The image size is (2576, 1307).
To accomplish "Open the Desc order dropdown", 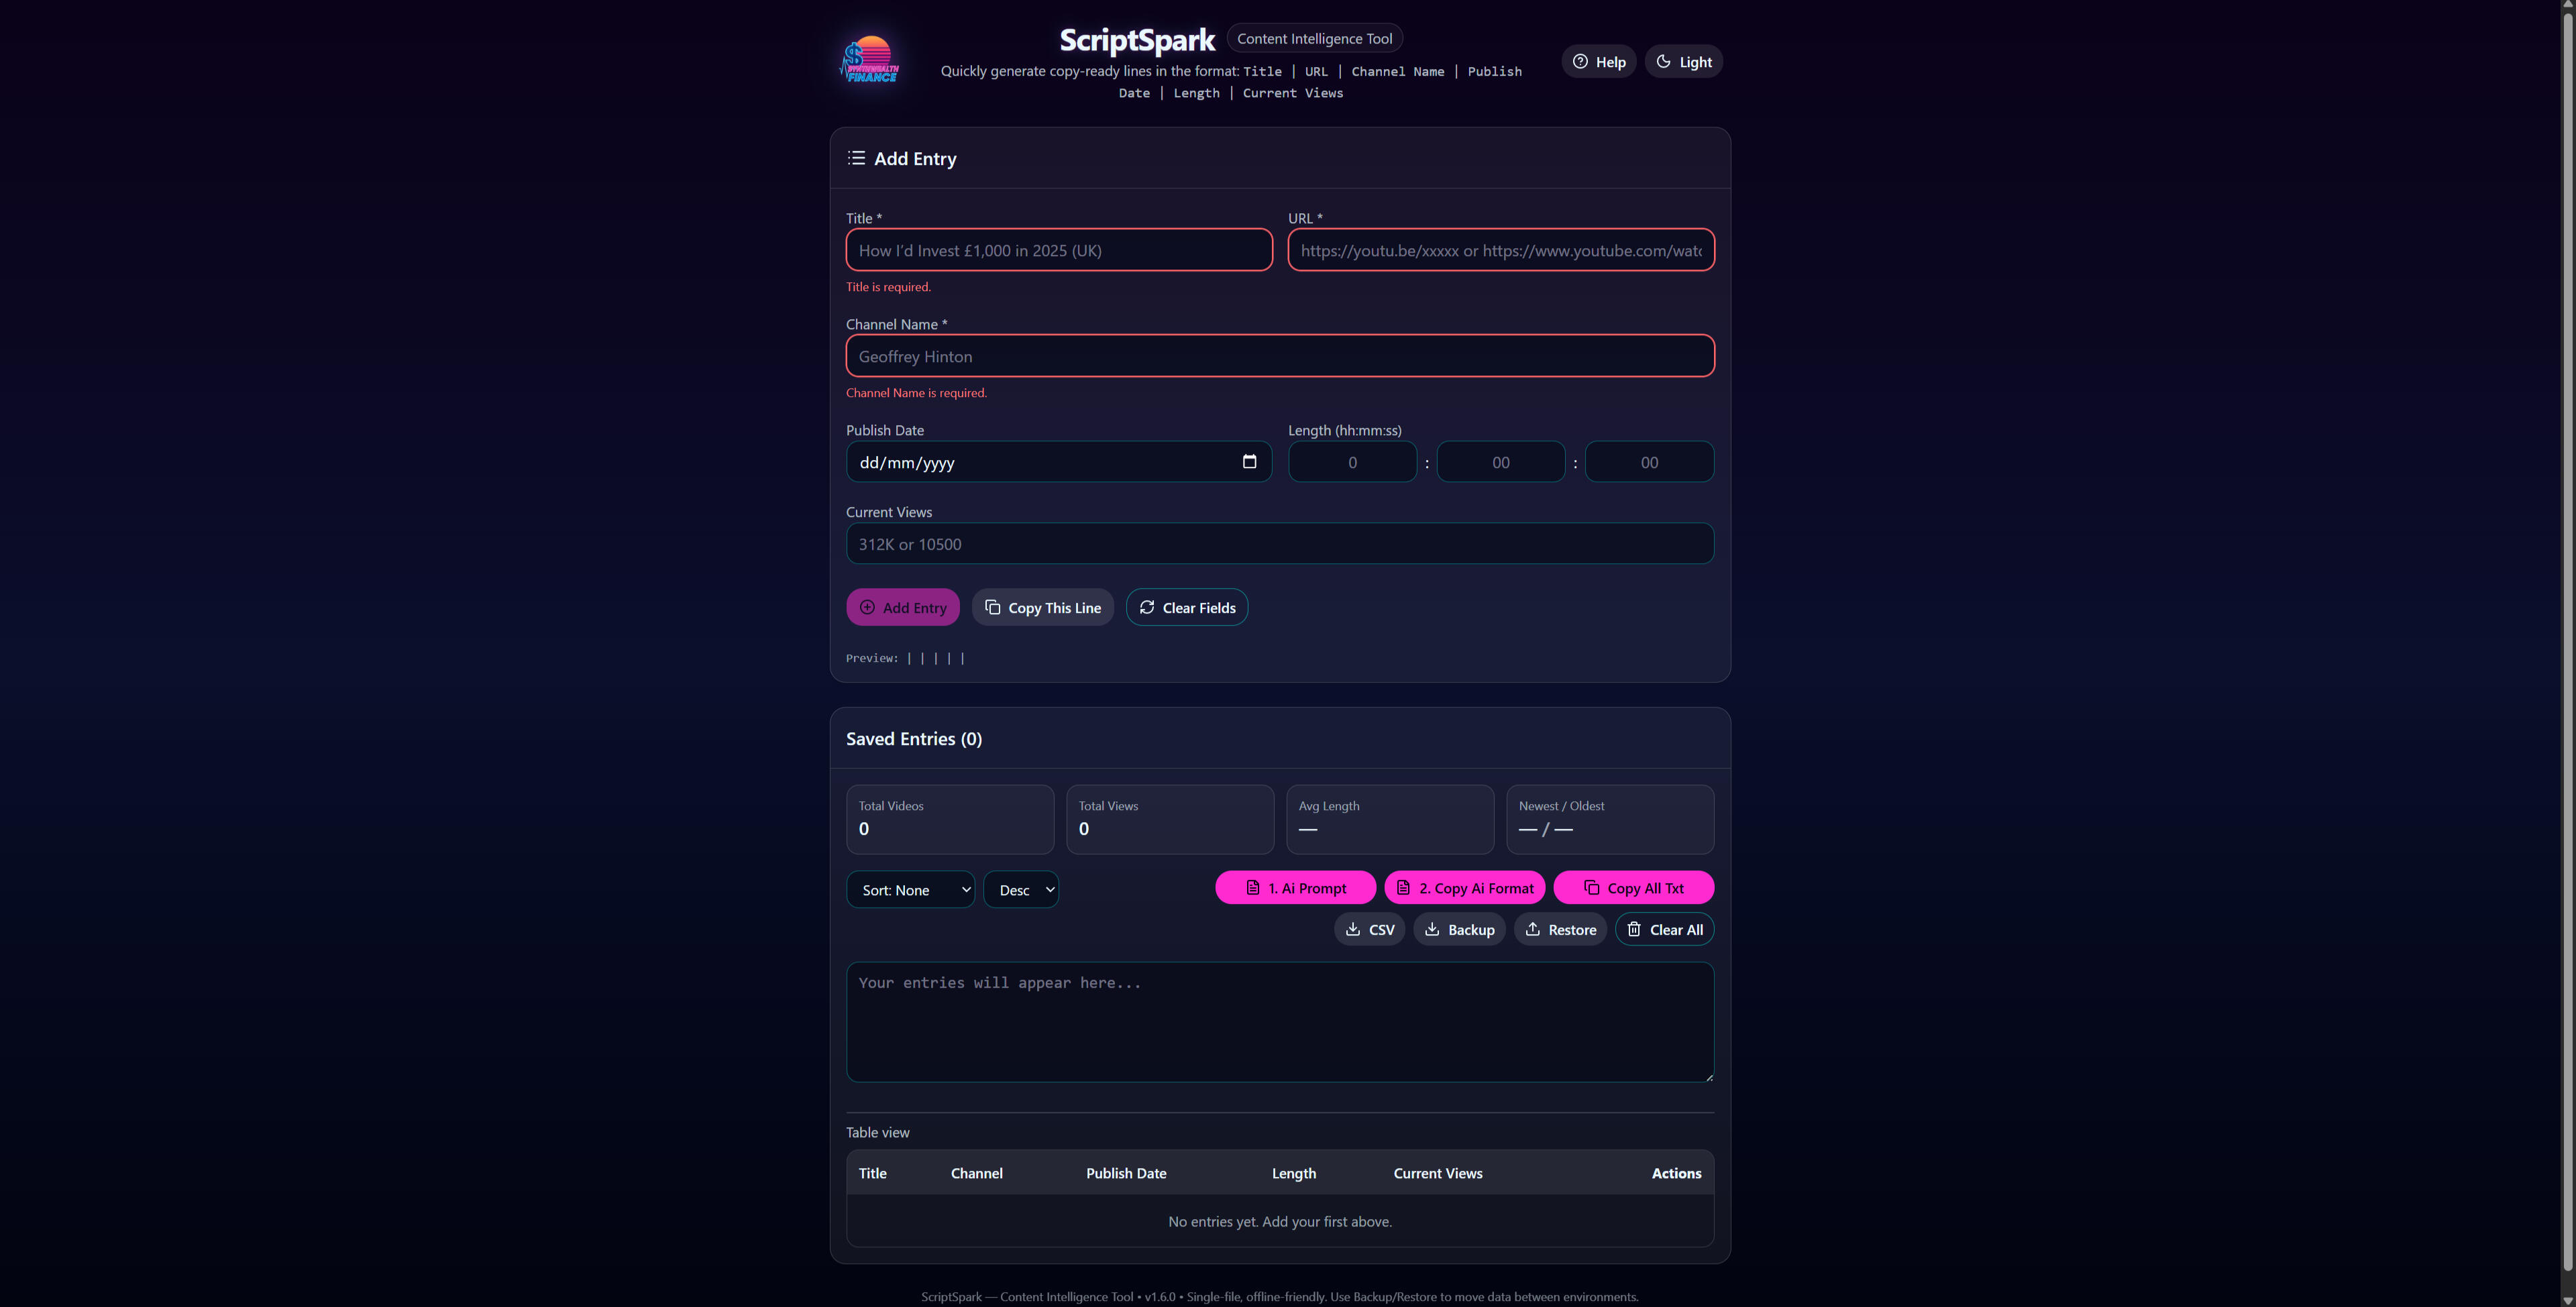I will 1020,890.
